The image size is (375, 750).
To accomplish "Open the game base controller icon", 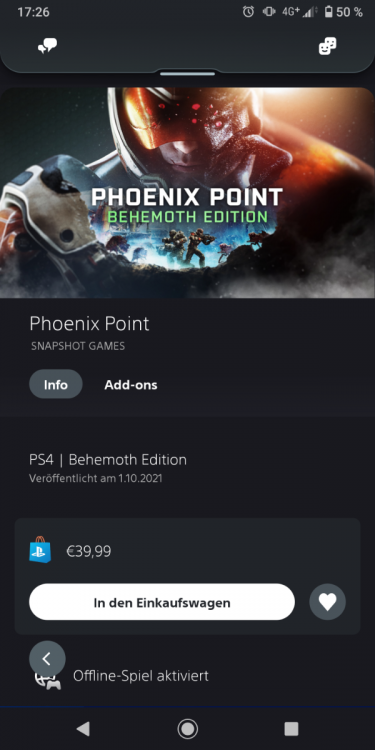I will [328, 46].
